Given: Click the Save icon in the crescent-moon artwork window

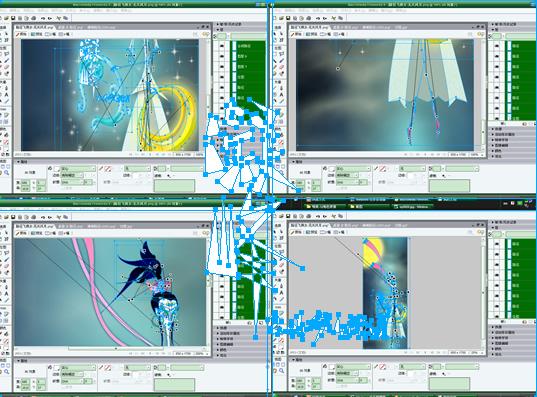Looking at the screenshot, I should [13, 18].
